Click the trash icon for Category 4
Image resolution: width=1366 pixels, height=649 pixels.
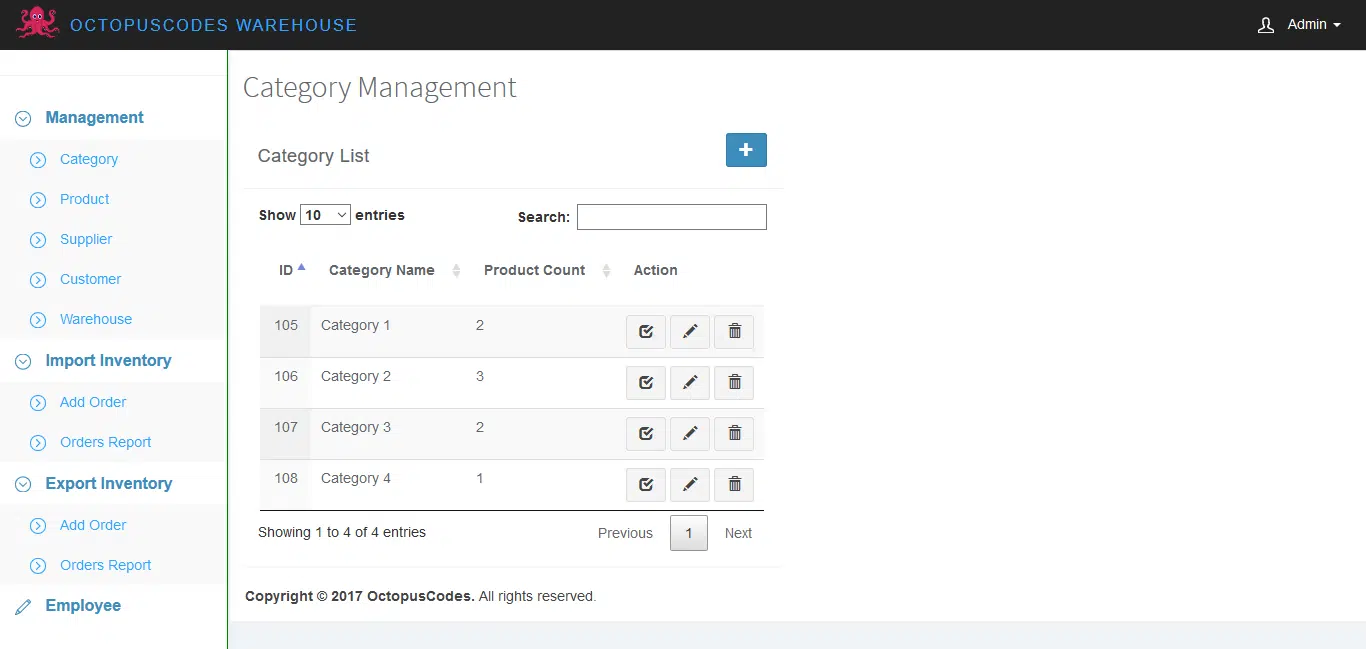(734, 484)
